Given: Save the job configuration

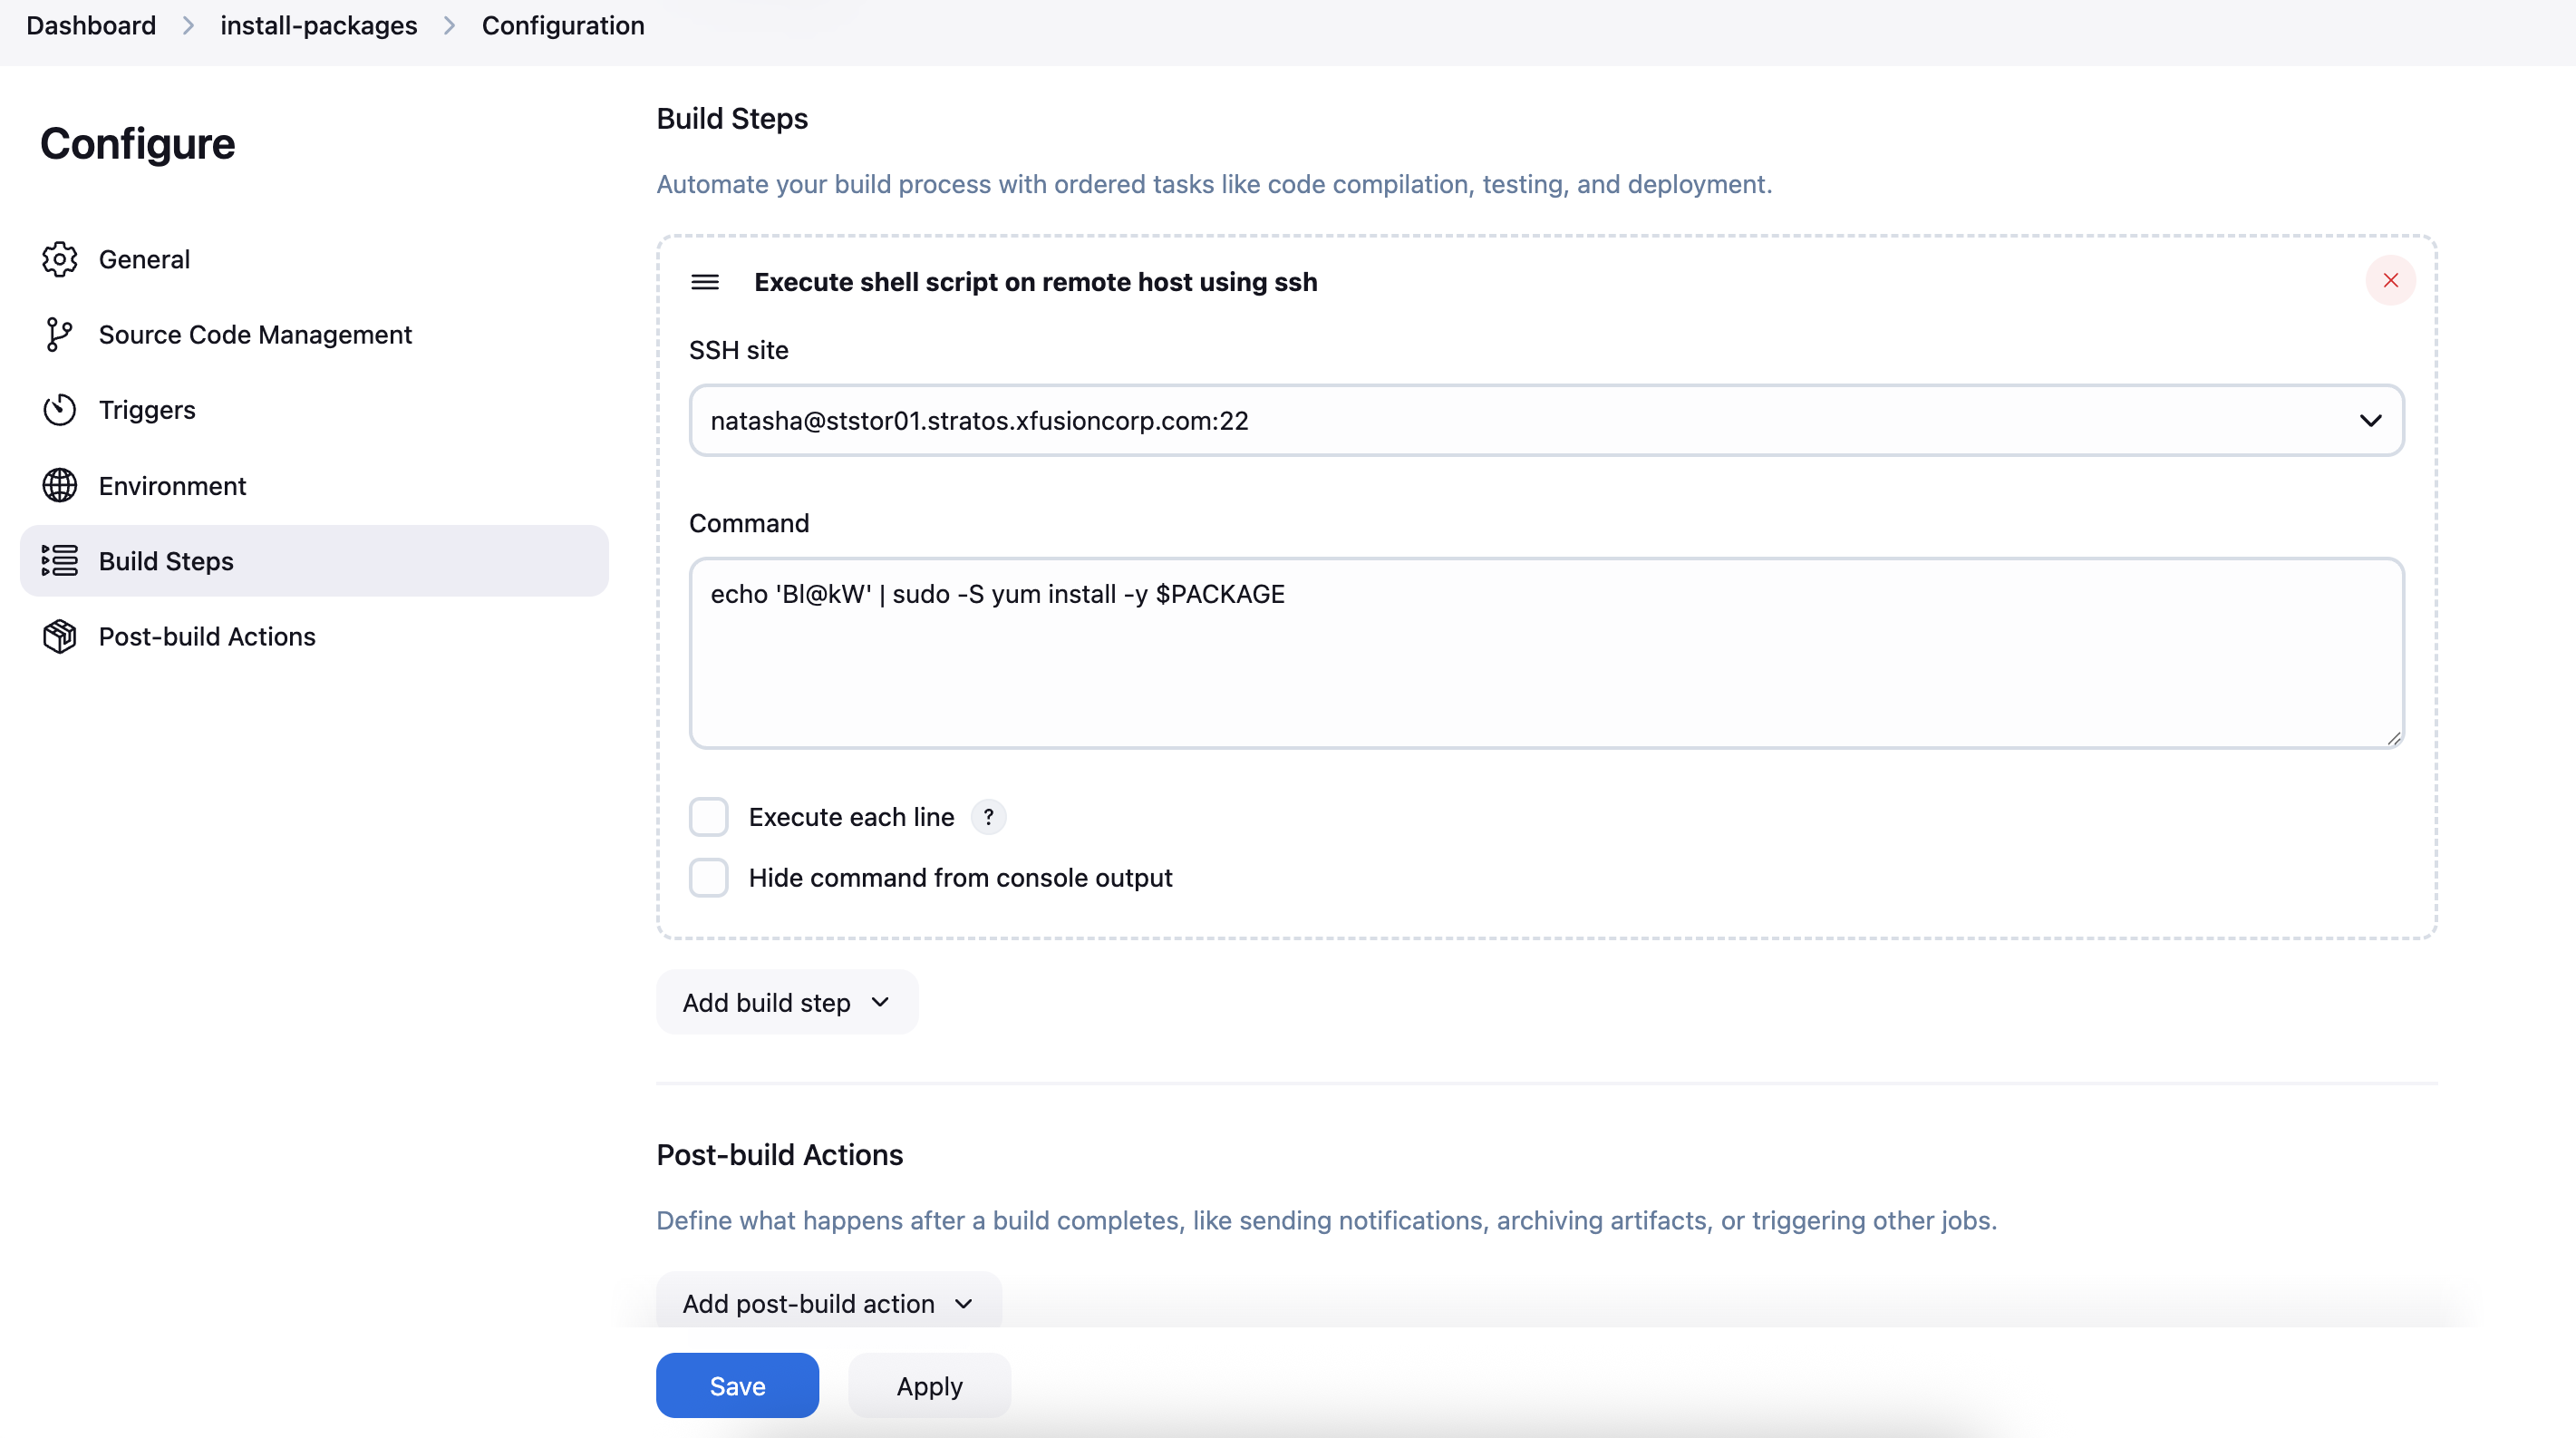Looking at the screenshot, I should point(737,1386).
